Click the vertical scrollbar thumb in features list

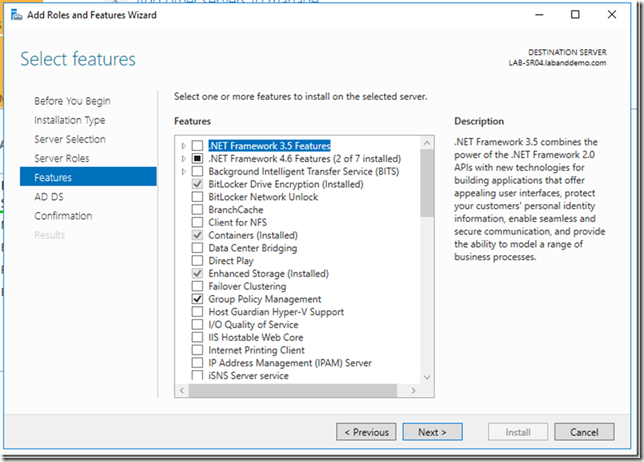pyautogui.click(x=427, y=183)
